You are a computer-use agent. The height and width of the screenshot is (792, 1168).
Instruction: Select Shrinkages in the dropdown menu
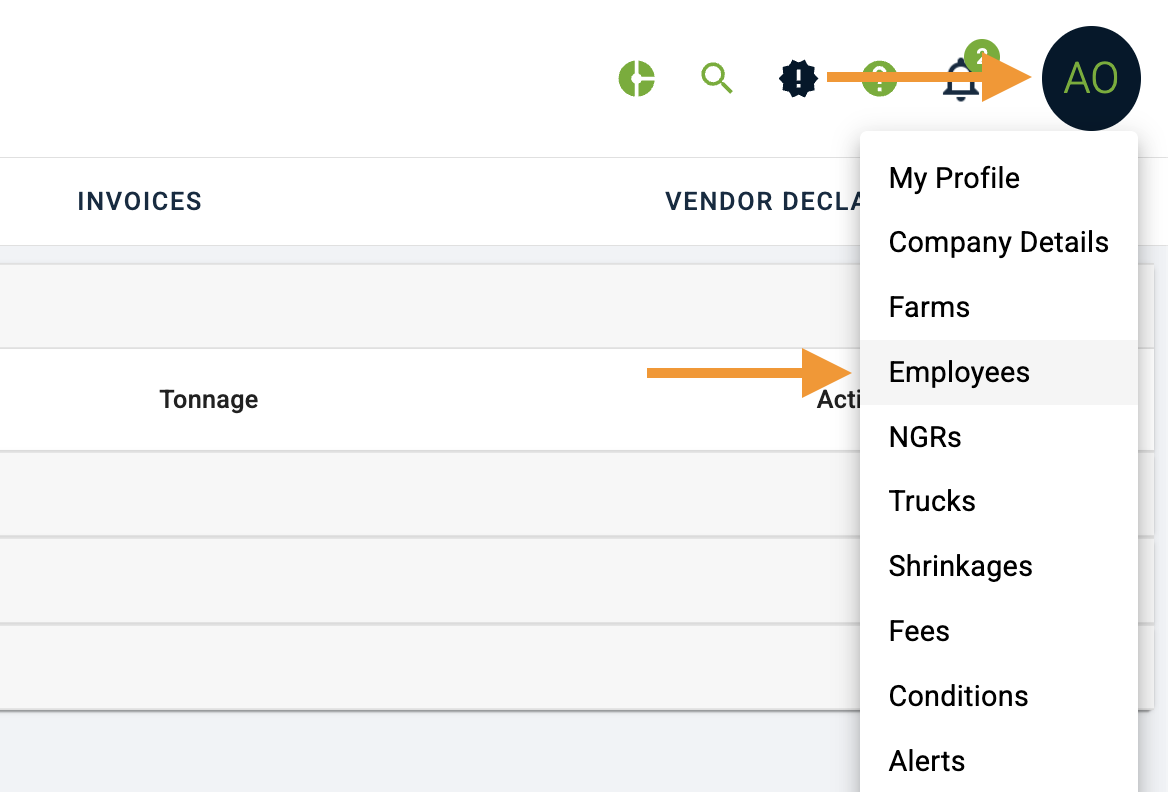(x=960, y=566)
